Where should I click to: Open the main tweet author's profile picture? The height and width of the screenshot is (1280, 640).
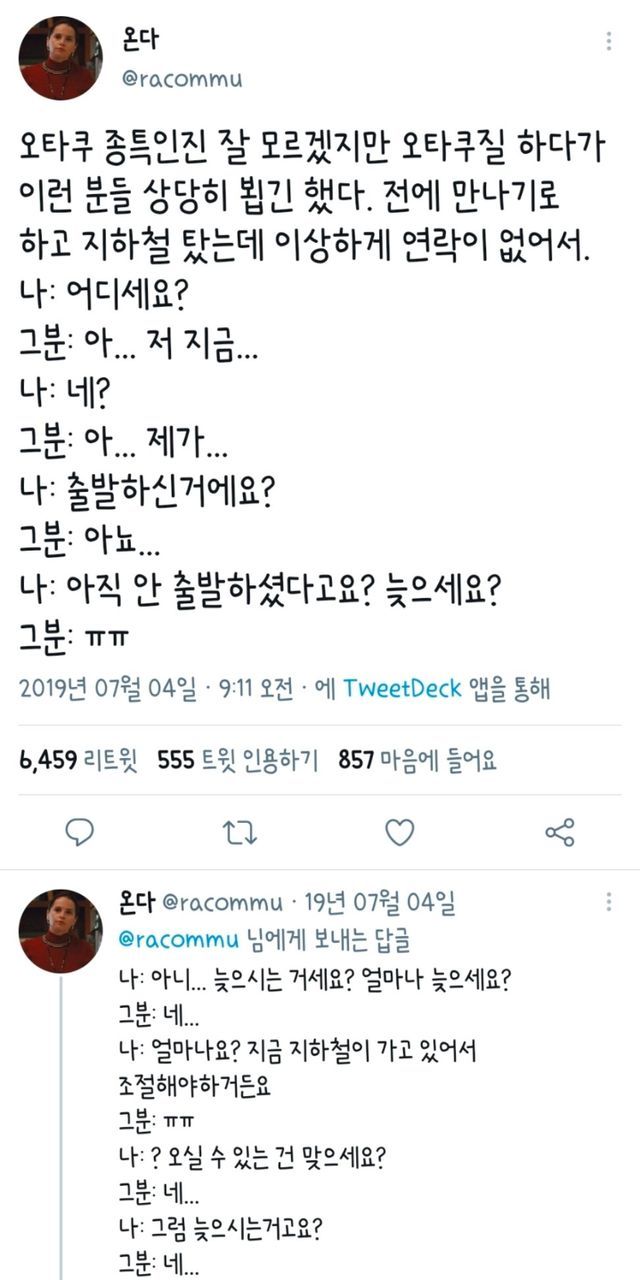tap(60, 58)
